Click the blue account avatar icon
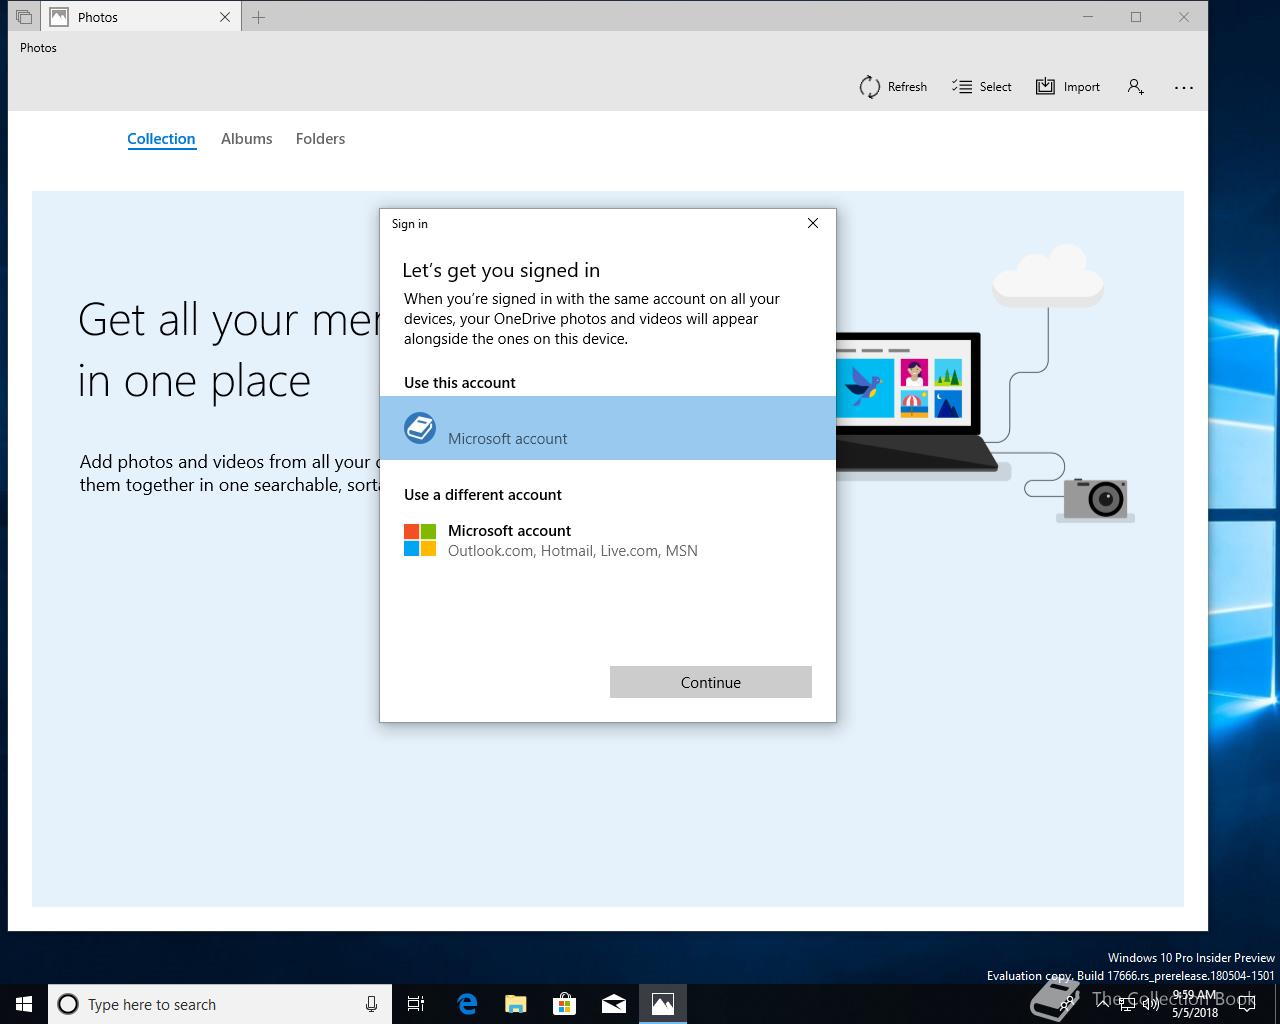The height and width of the screenshot is (1024, 1280). click(x=420, y=428)
